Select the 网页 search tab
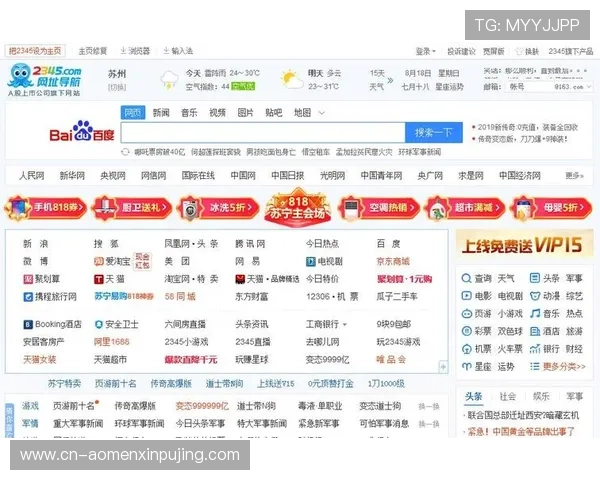This screenshot has width=600, height=480. (133, 113)
